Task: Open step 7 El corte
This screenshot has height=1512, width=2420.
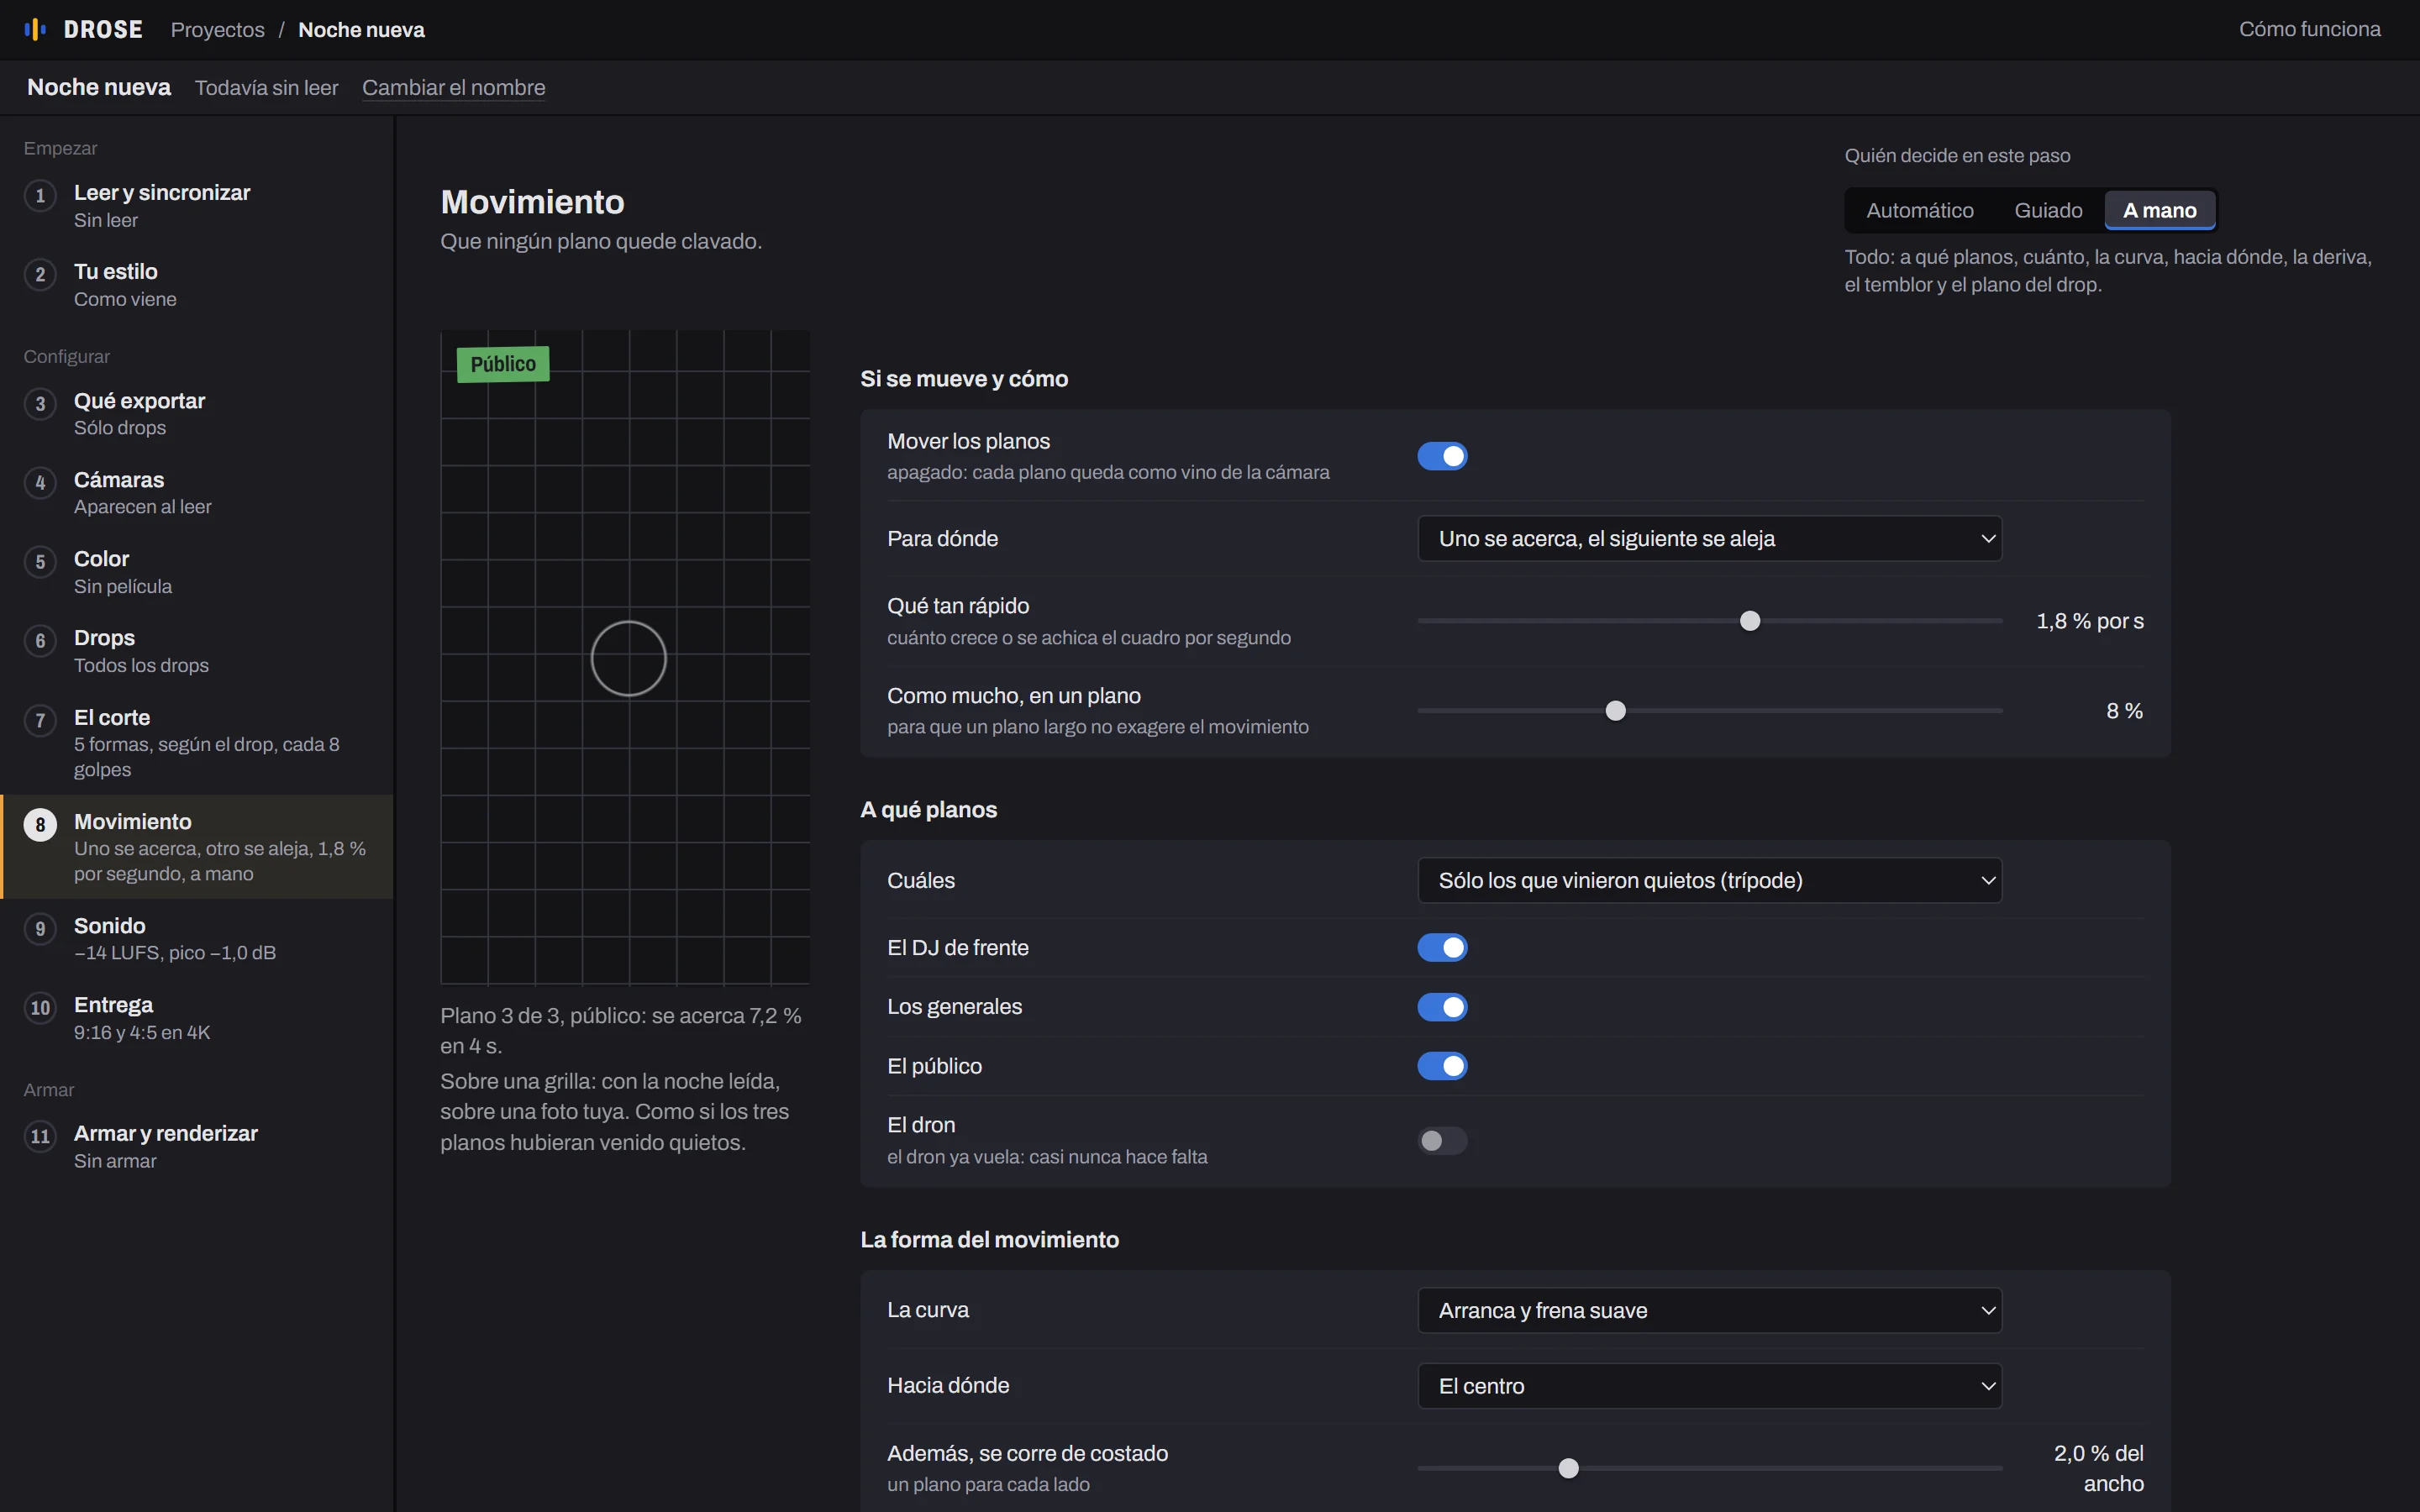Action: click(x=197, y=743)
